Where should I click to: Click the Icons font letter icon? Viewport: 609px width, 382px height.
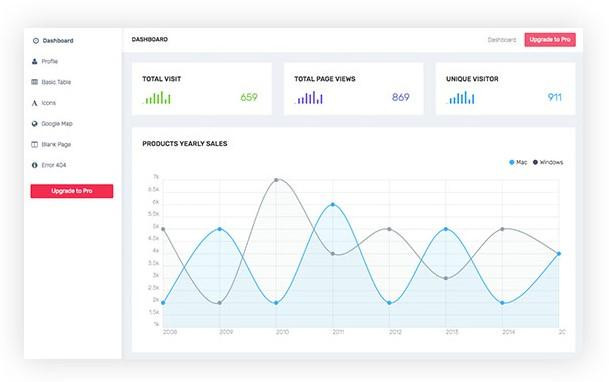35,103
